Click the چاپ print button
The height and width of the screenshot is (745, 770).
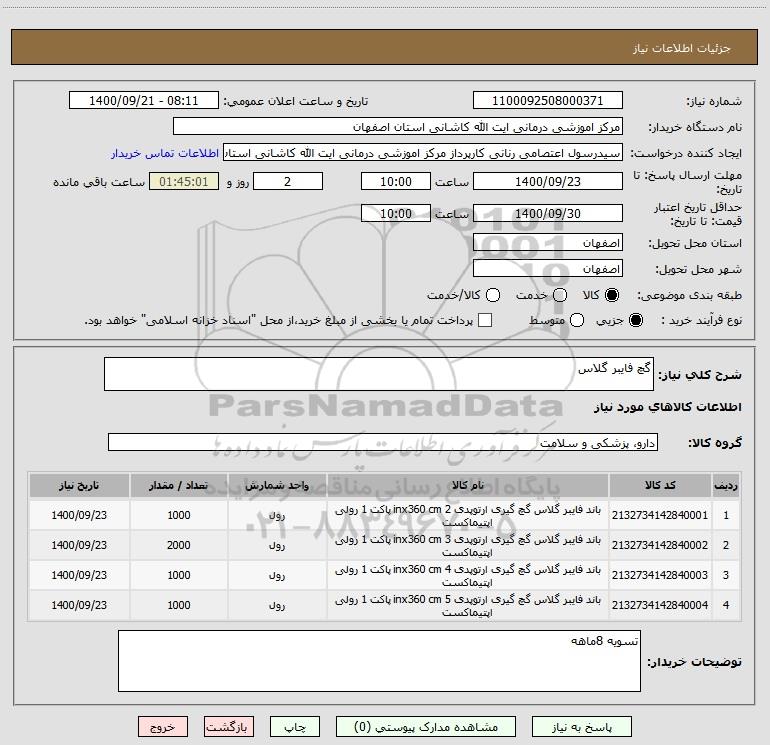point(295,727)
